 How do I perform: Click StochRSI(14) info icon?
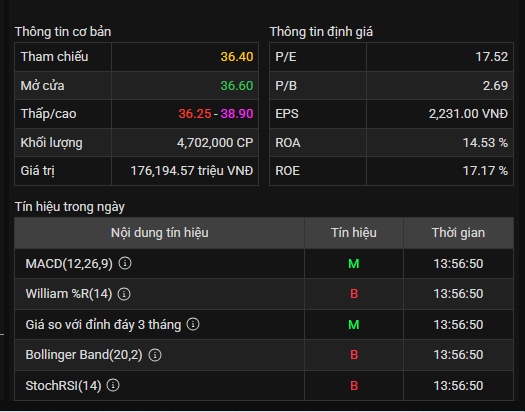(x=113, y=385)
